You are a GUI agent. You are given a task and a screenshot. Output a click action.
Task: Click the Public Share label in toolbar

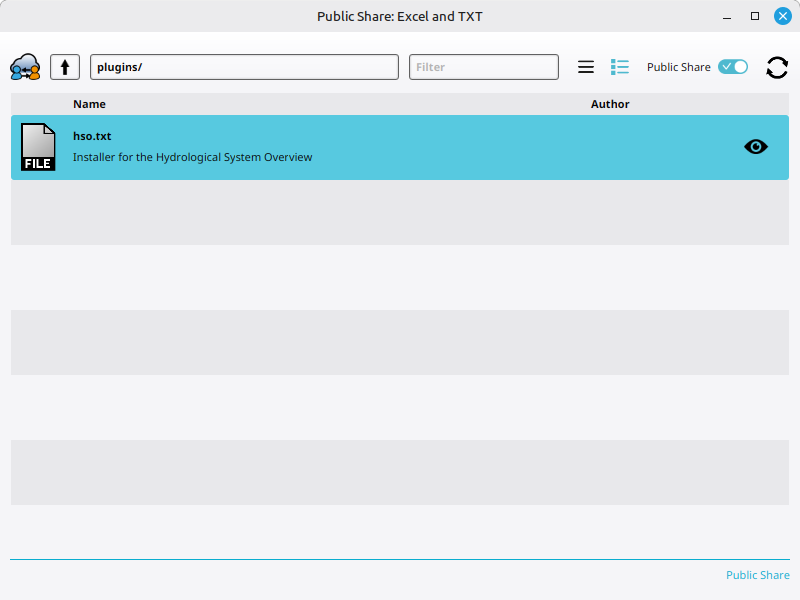678,66
